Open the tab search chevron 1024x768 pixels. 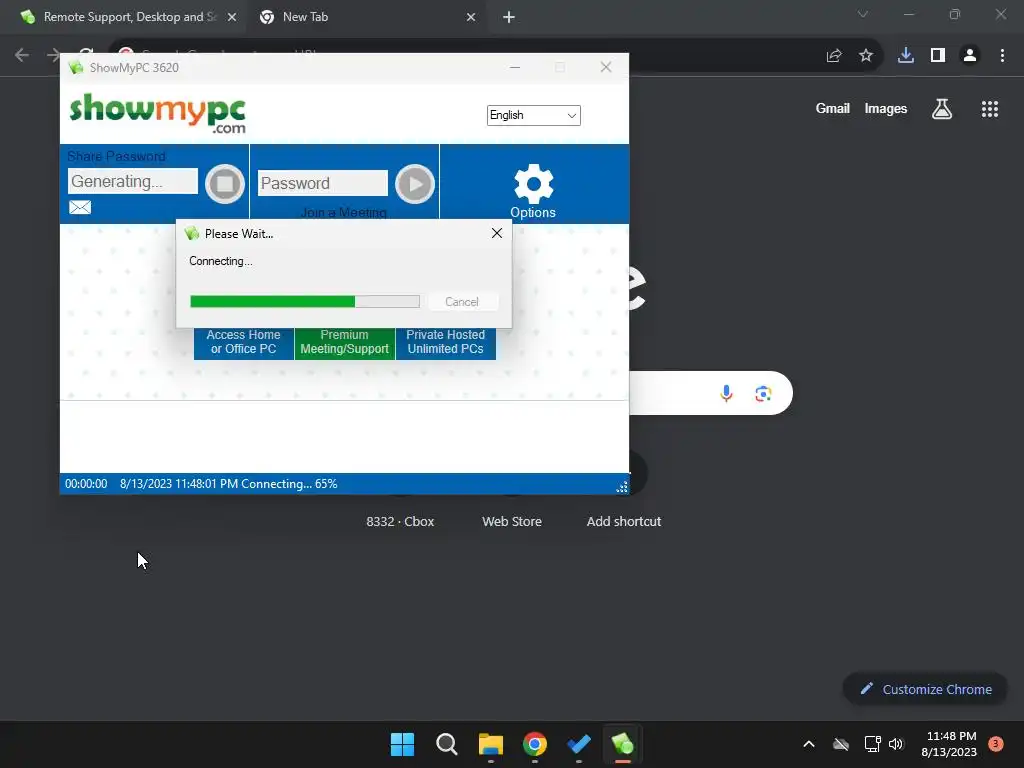click(x=863, y=14)
